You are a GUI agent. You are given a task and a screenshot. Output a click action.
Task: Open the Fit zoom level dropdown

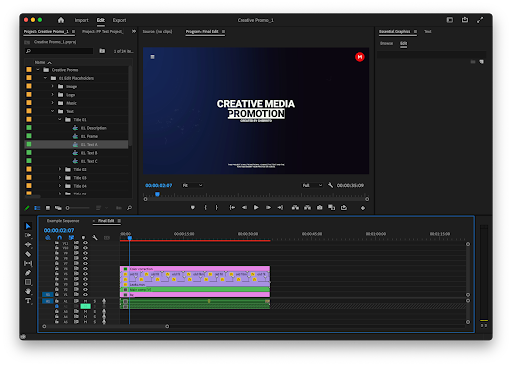tap(193, 185)
